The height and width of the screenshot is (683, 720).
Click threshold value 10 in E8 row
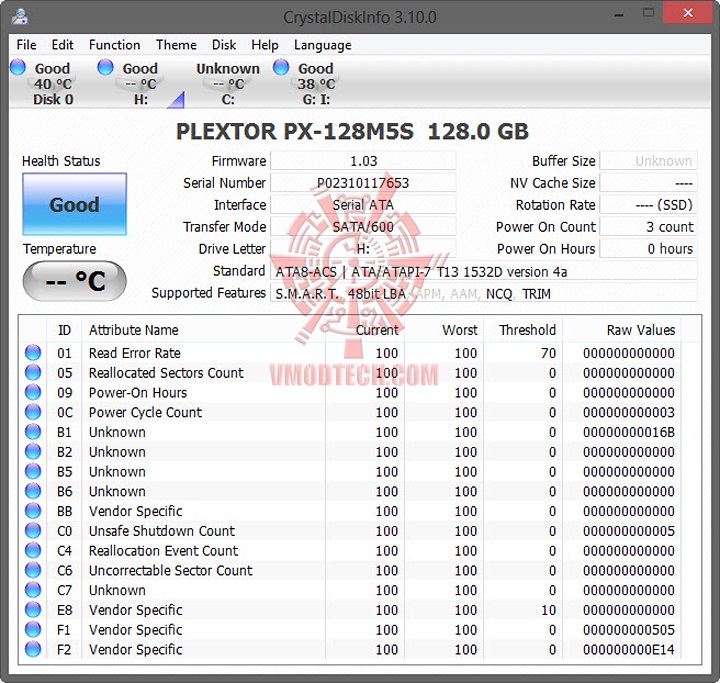click(x=548, y=610)
